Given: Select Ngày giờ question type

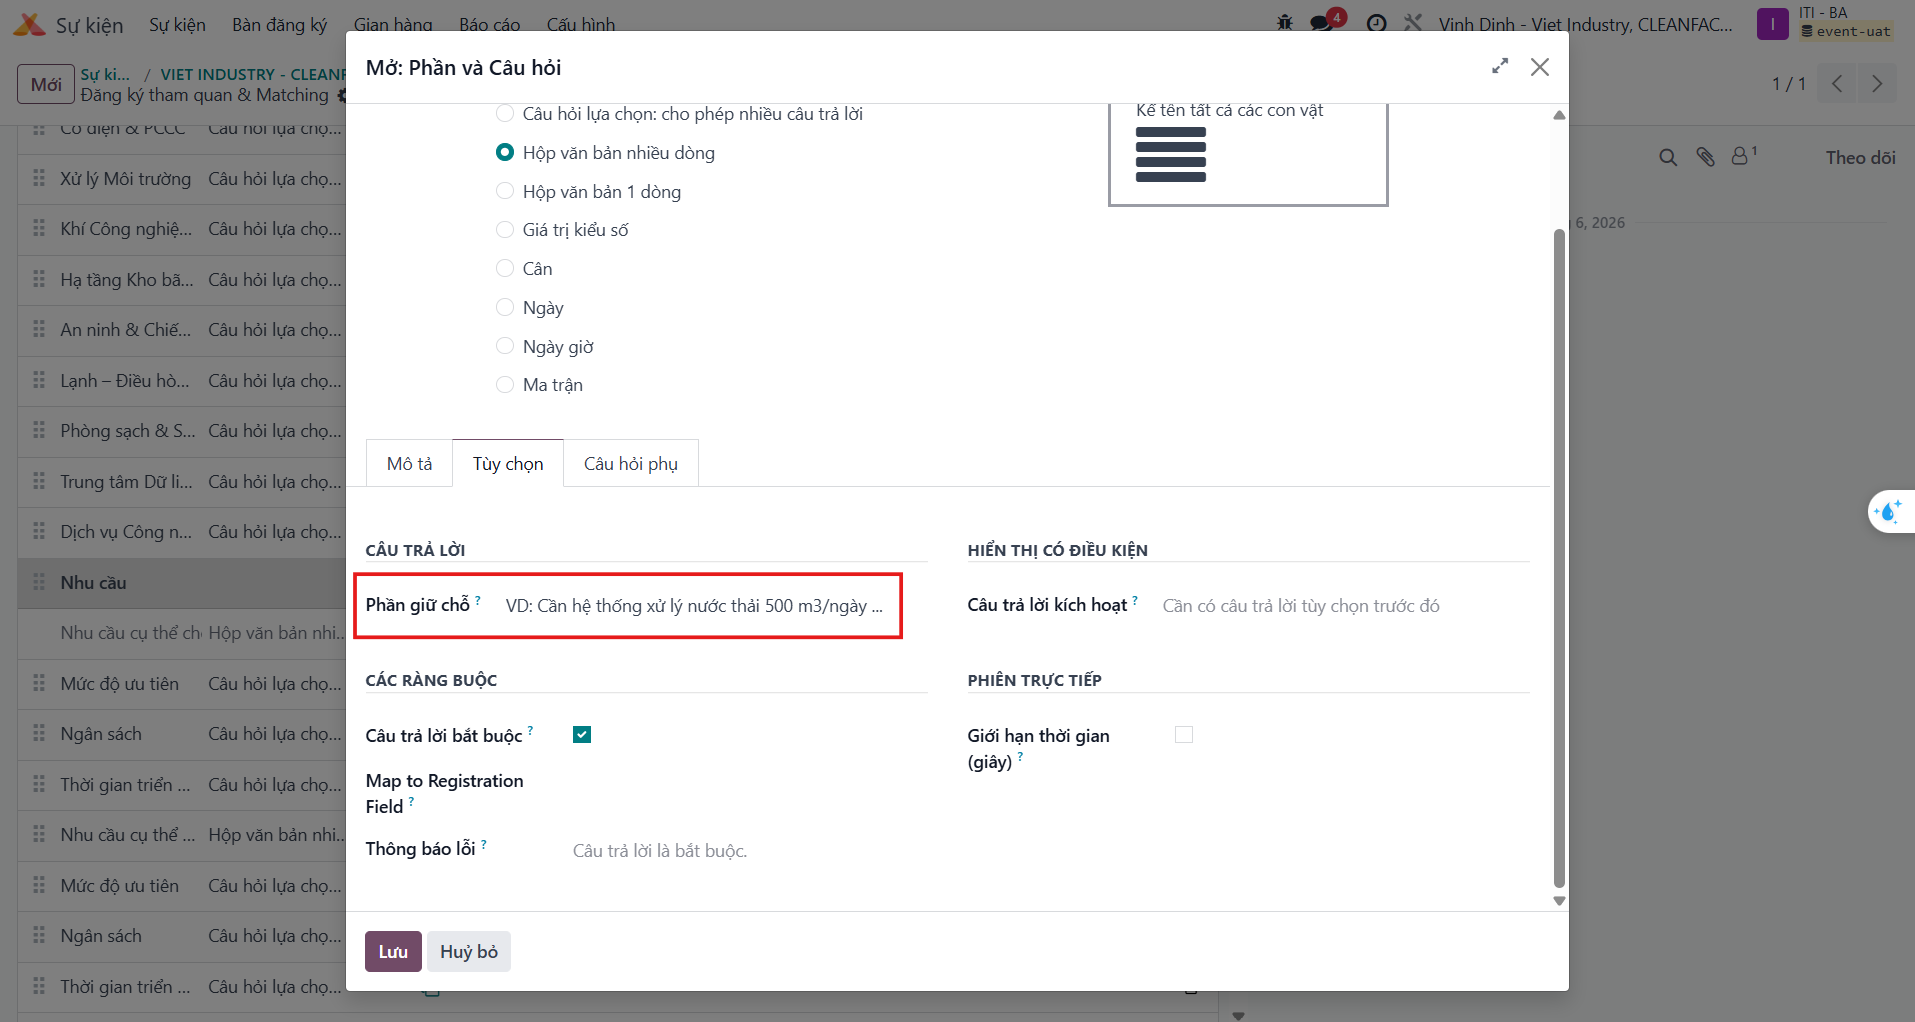Looking at the screenshot, I should pyautogui.click(x=505, y=346).
